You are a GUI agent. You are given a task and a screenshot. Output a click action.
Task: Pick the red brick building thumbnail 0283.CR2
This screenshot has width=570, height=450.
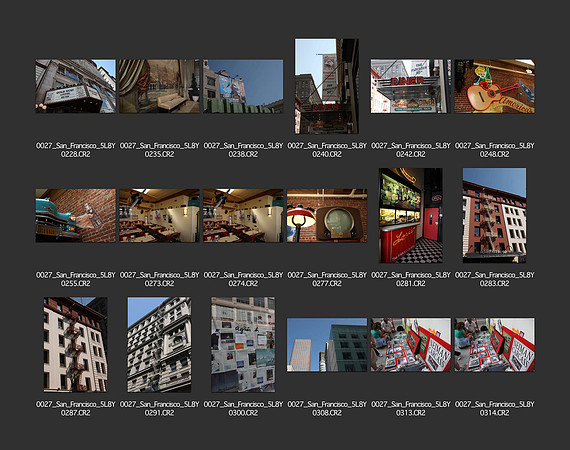494,216
